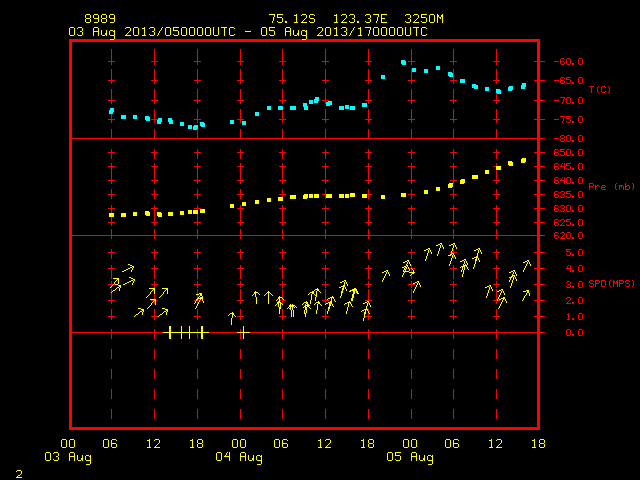
Task: Click the 3250M elevation value
Action: (x=424, y=19)
